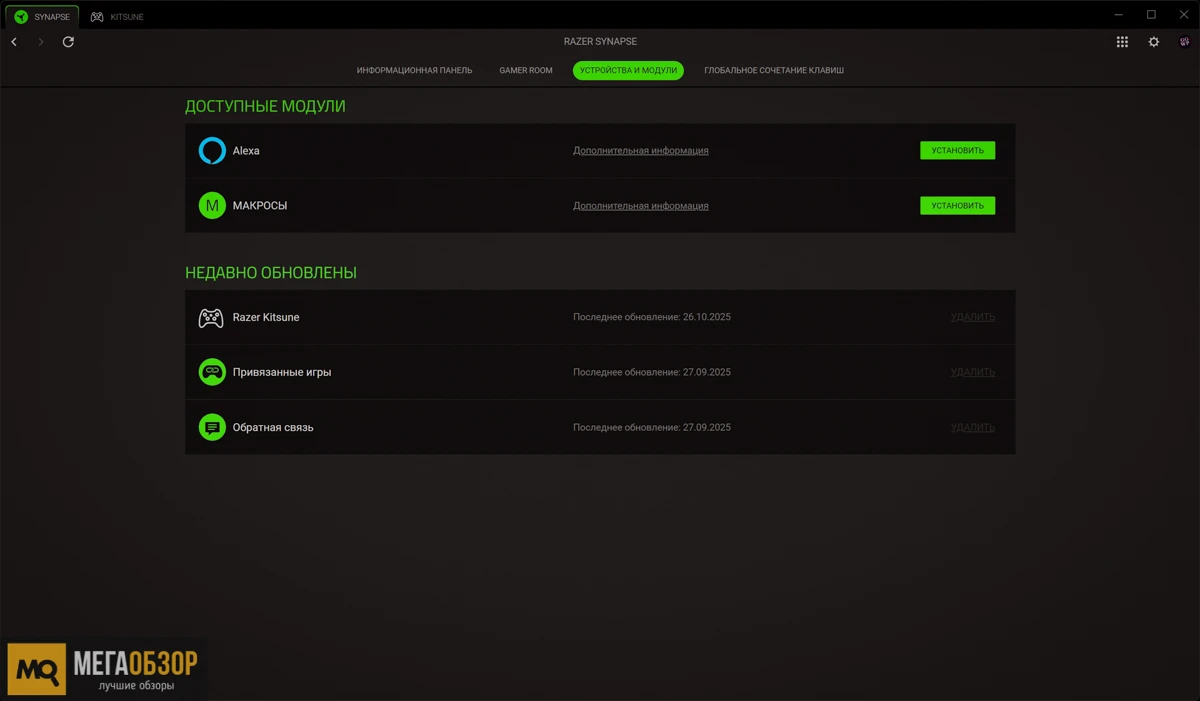Image resolution: width=1200 pixels, height=701 pixels.
Task: Install the Макросы module
Action: coord(957,206)
